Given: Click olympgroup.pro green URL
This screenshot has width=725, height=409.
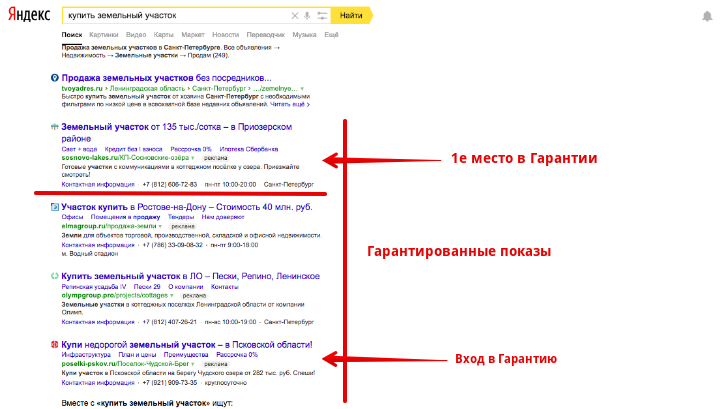Looking at the screenshot, I should 115,295.
